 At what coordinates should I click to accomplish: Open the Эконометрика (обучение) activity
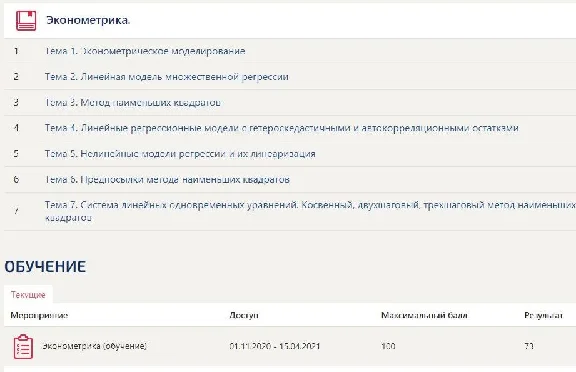(x=94, y=346)
